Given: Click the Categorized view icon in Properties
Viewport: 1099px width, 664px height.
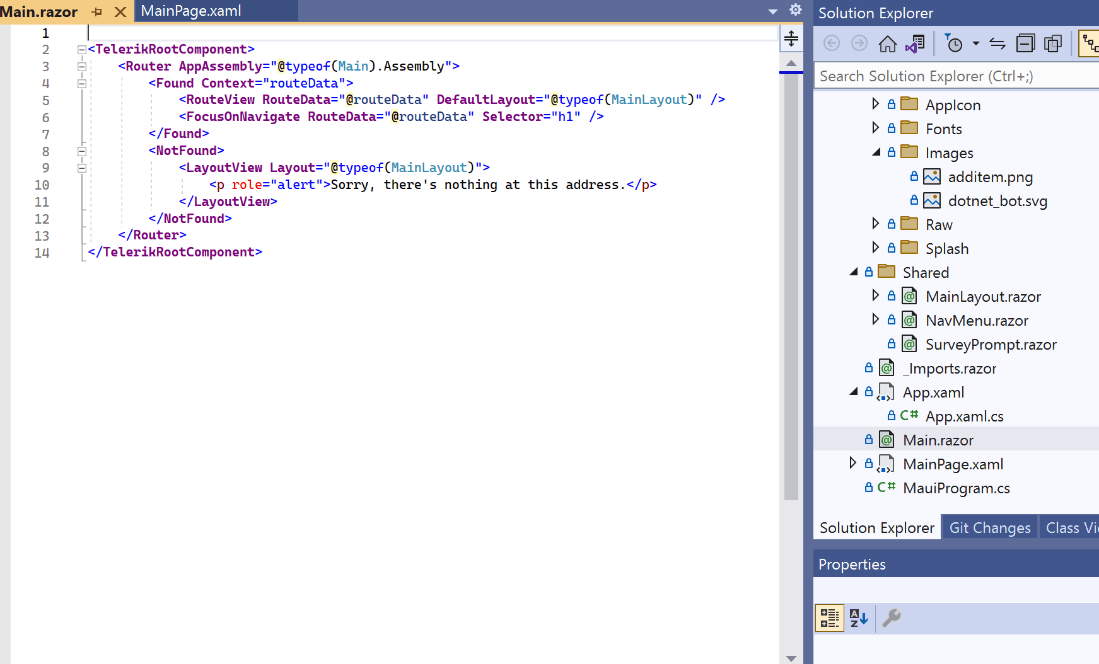Looking at the screenshot, I should (x=829, y=618).
